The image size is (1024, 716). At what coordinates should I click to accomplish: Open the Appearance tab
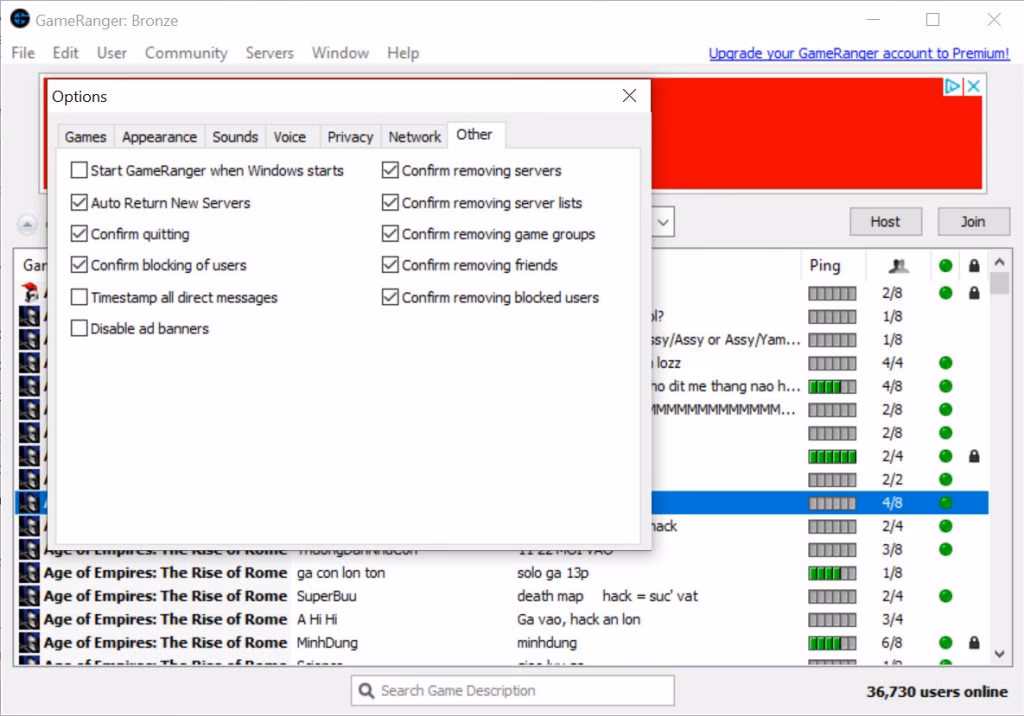tap(159, 137)
